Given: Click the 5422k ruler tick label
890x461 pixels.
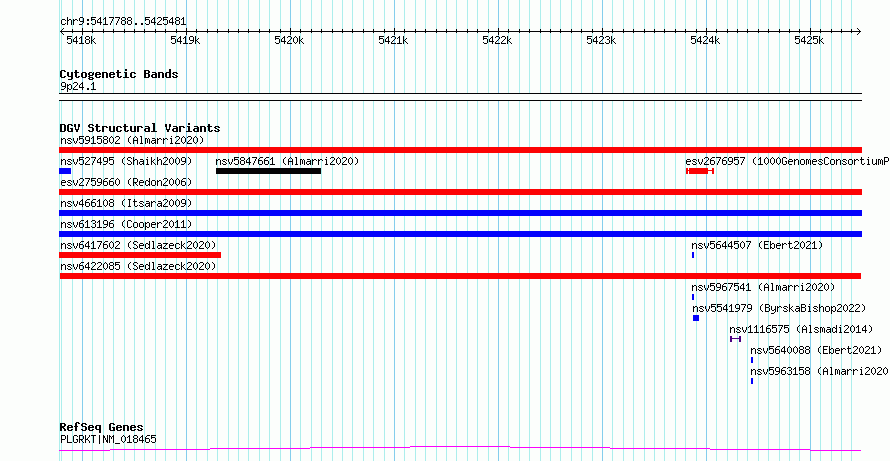Looking at the screenshot, I should point(497,40).
